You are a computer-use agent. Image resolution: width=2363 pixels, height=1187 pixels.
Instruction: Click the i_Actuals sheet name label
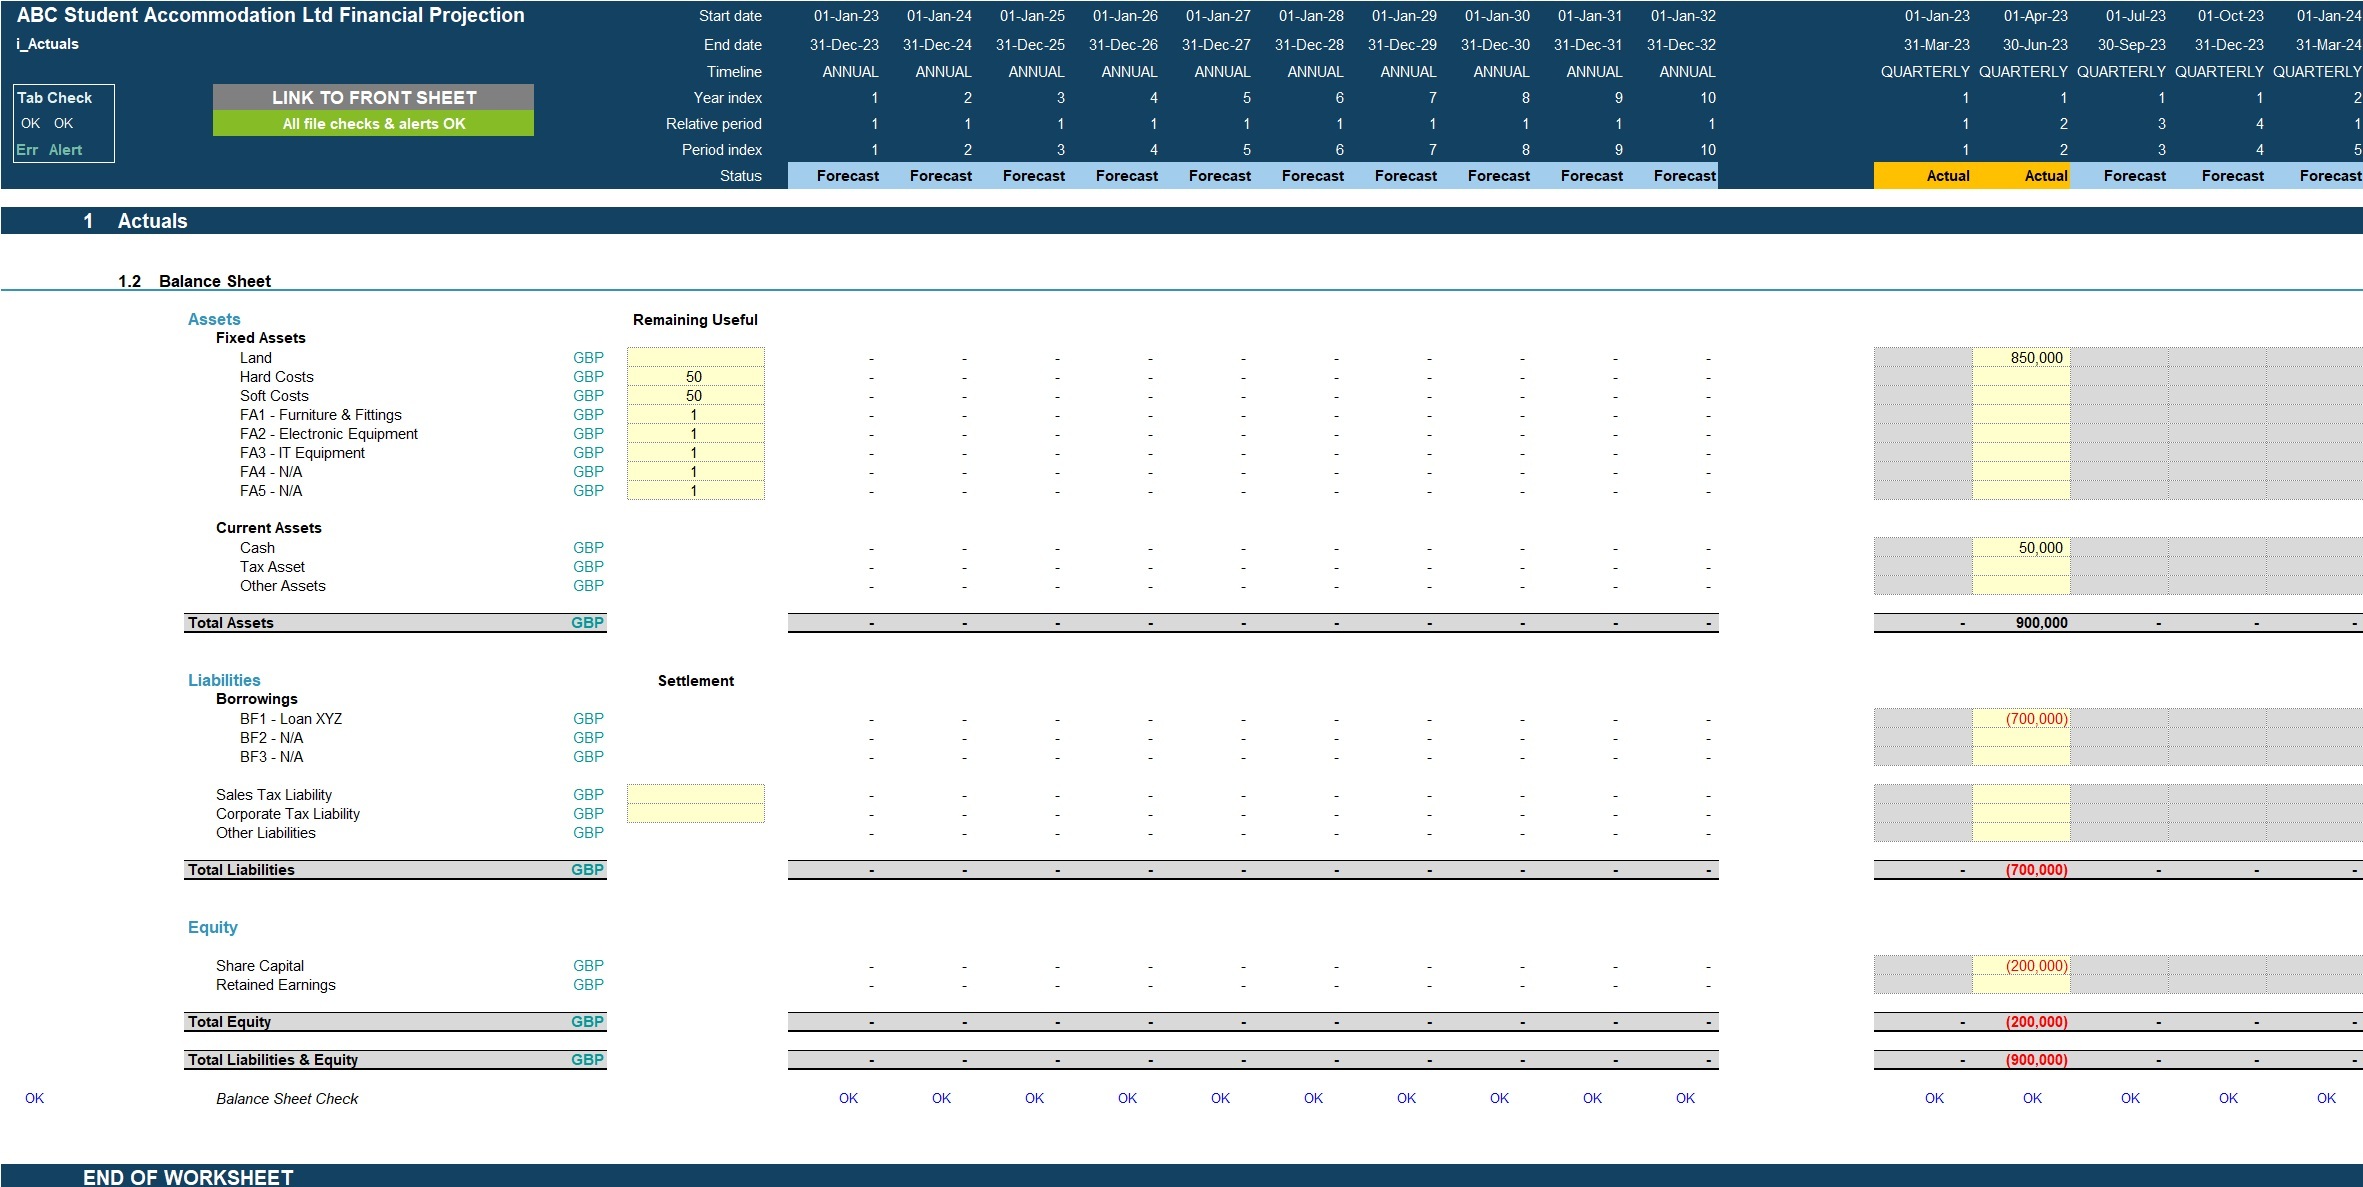pos(47,44)
